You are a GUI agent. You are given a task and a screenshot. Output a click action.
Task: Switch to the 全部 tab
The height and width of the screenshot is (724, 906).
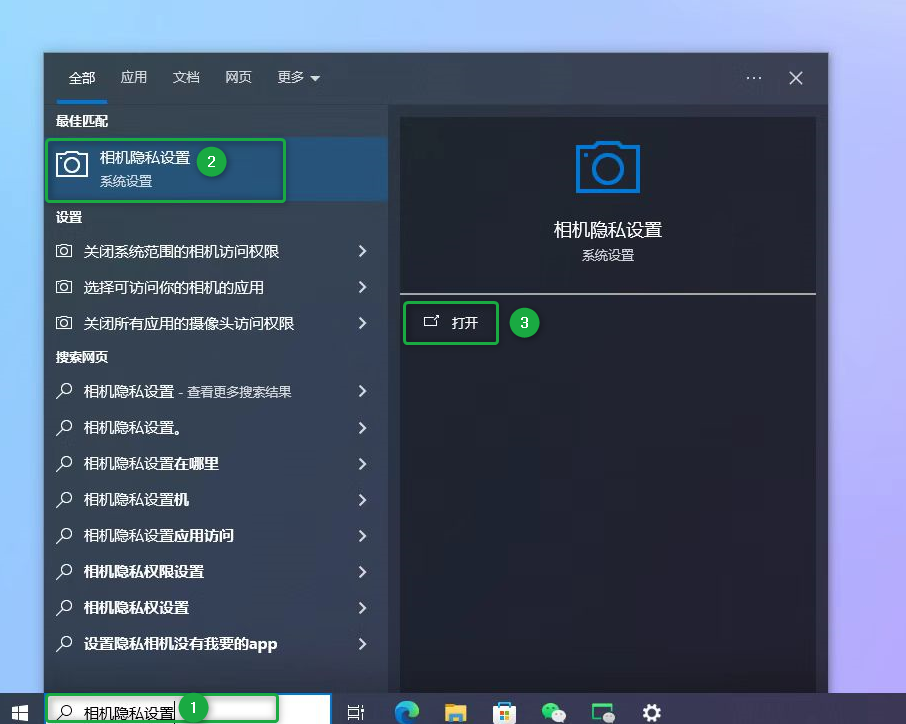81,77
